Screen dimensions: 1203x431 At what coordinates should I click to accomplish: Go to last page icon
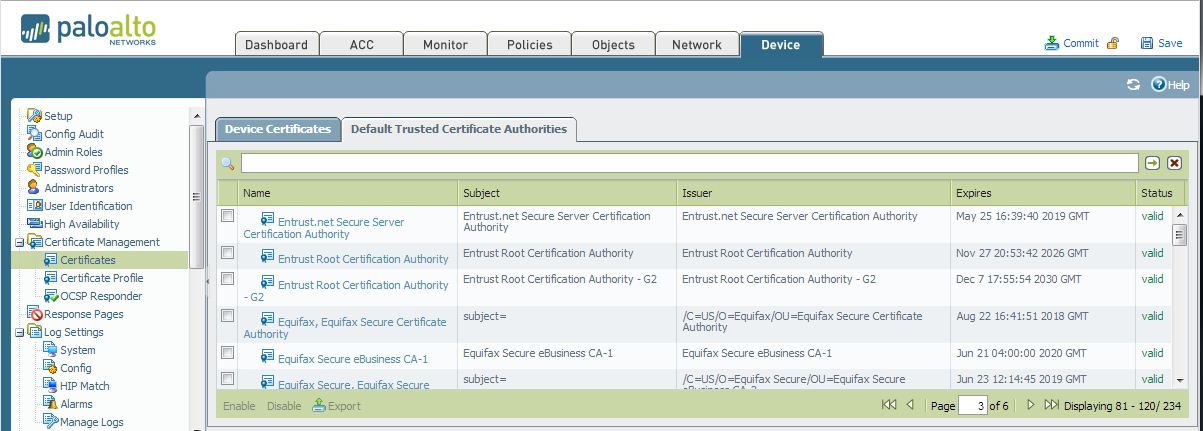(1051, 405)
